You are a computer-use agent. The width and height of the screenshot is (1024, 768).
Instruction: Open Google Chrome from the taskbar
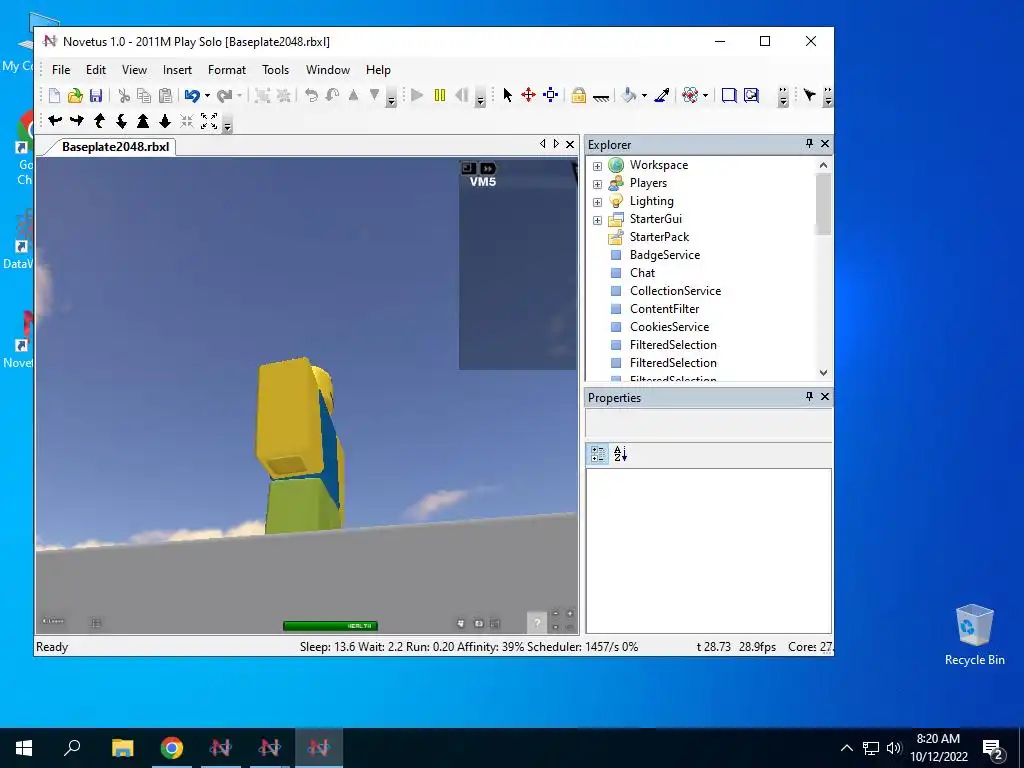click(x=172, y=747)
